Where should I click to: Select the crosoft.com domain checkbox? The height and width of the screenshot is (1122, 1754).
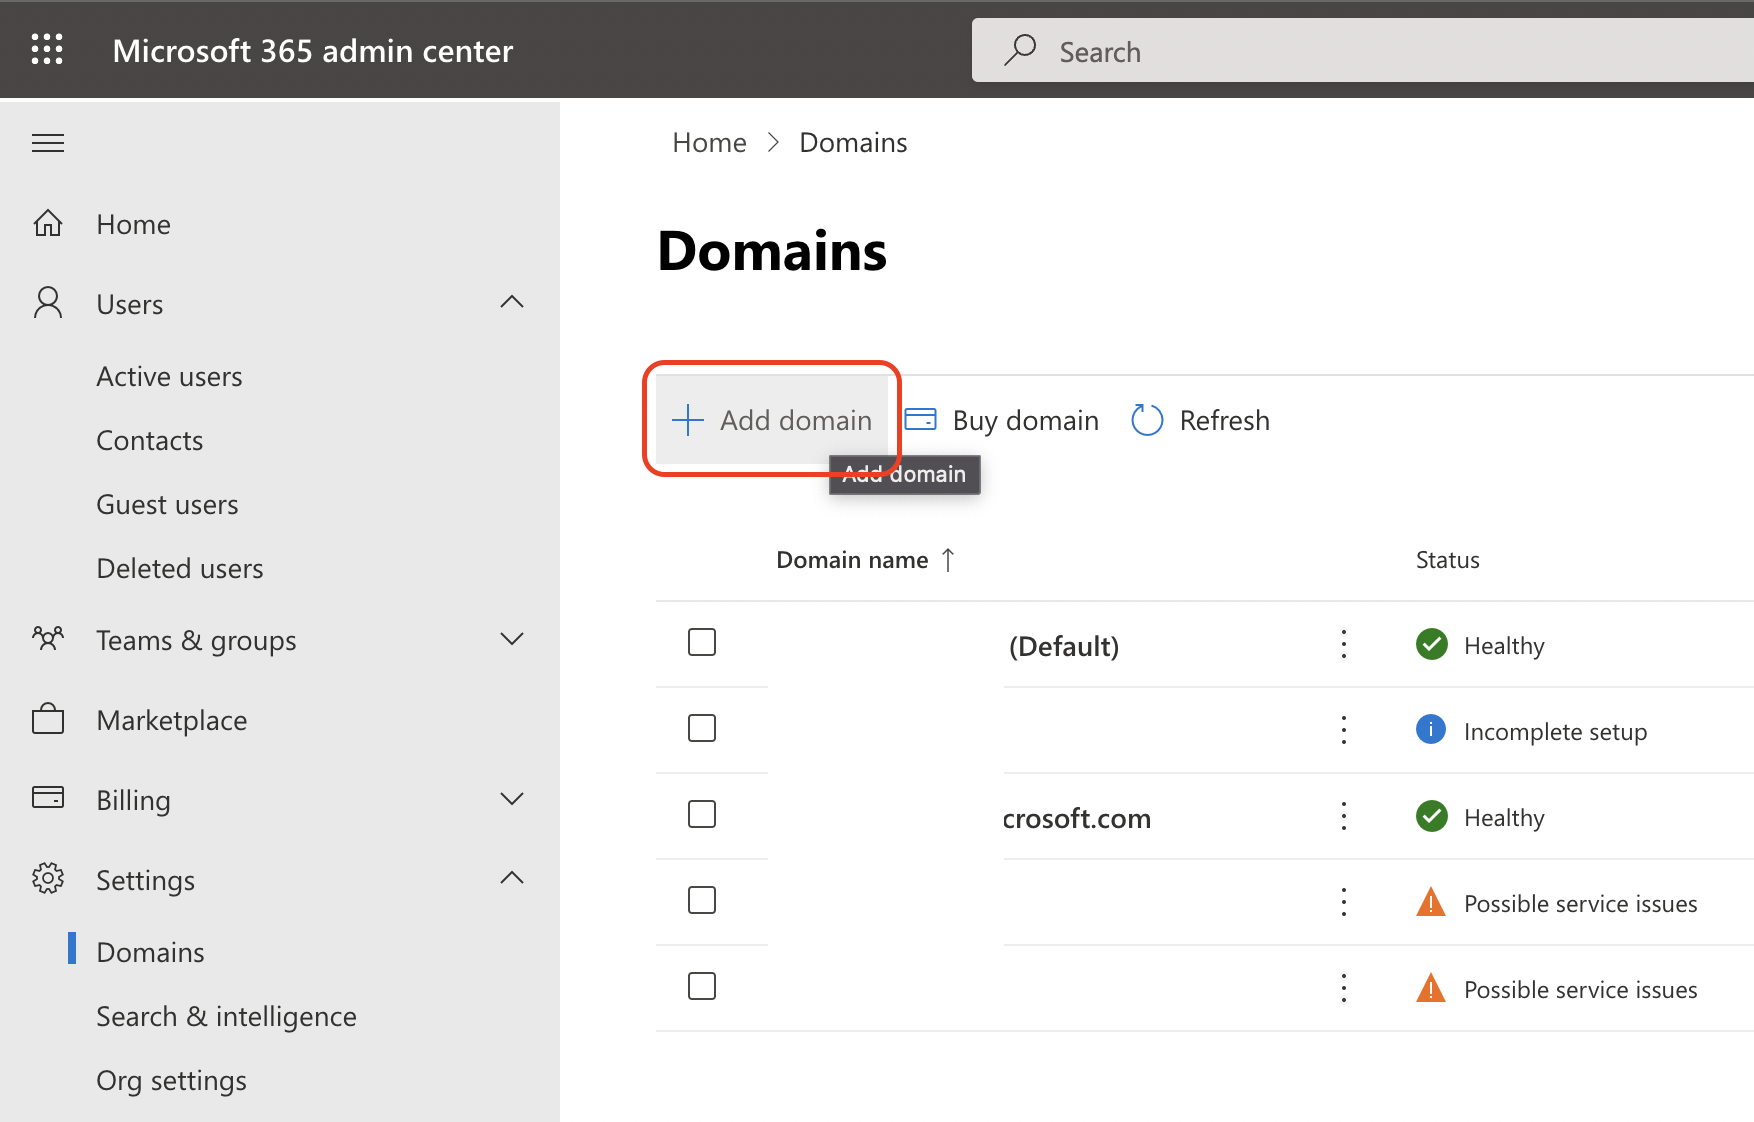click(x=702, y=814)
